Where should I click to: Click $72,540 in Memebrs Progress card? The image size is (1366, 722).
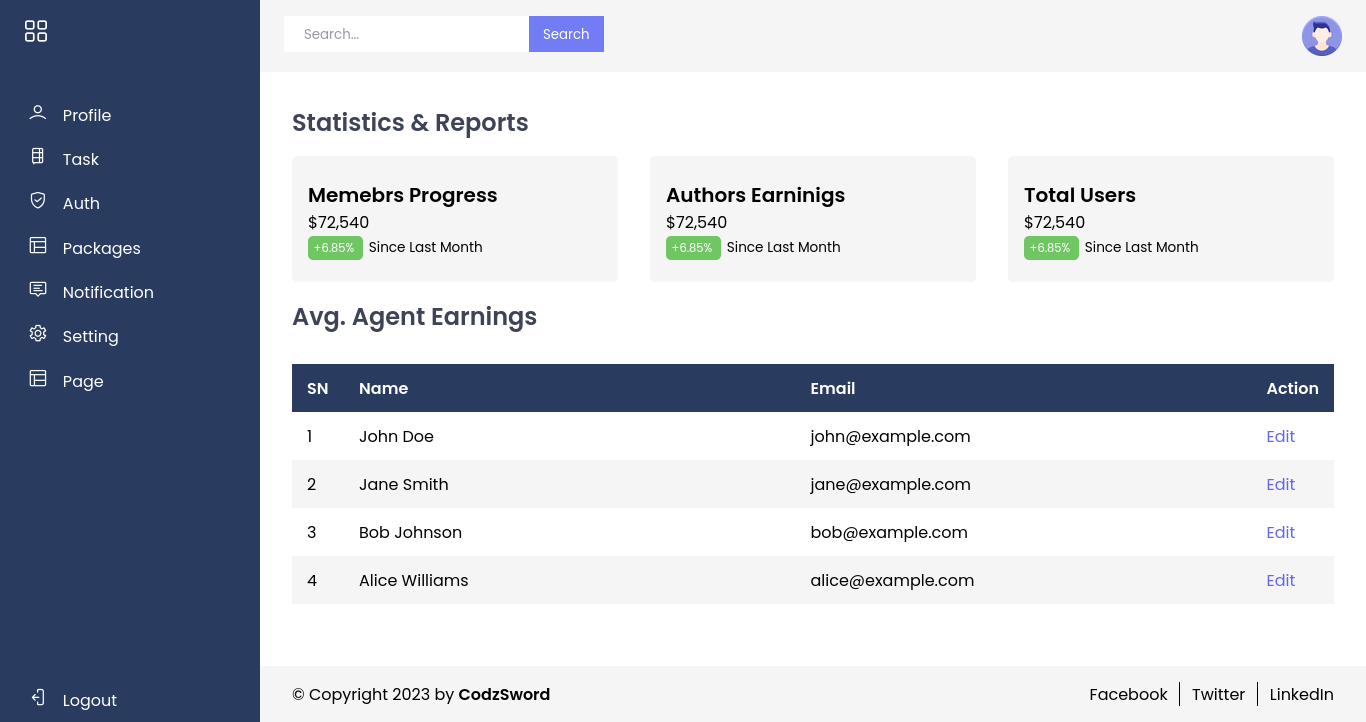point(338,222)
